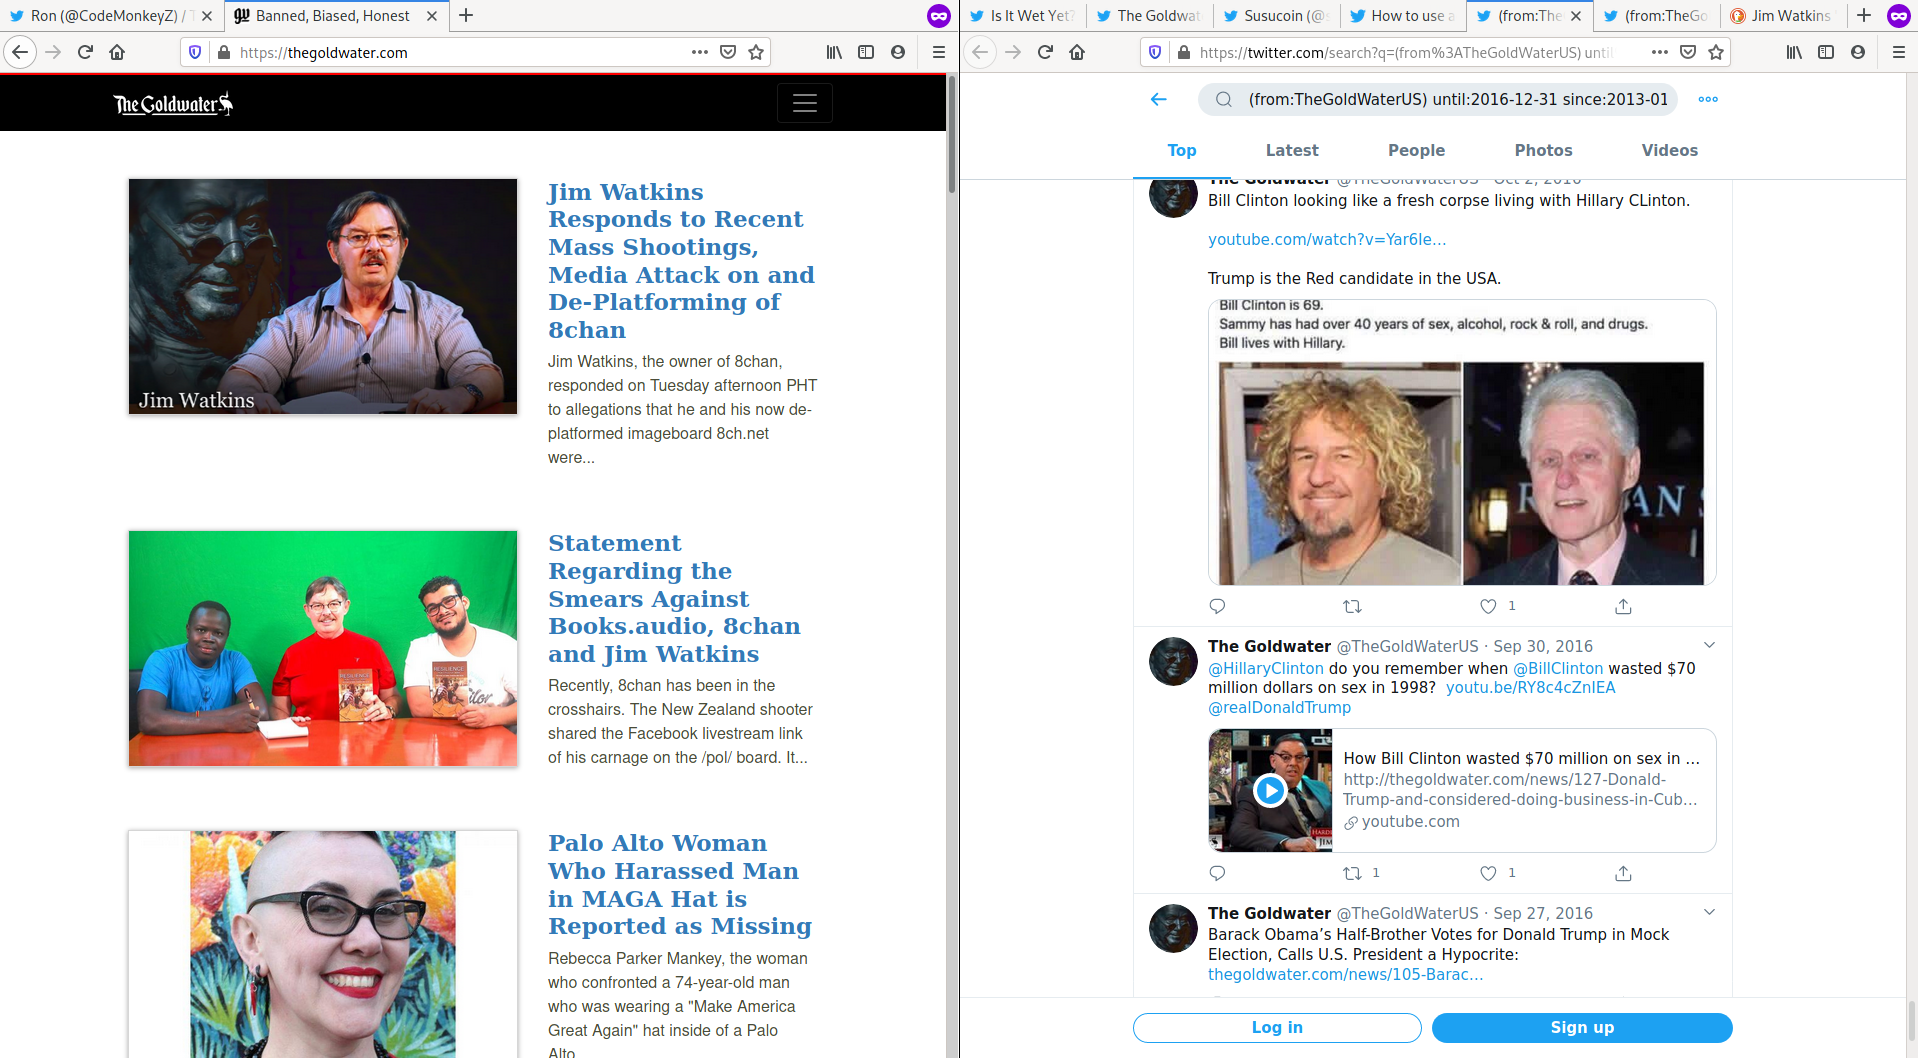The height and width of the screenshot is (1058, 1918).
Task: Open the Library in right browser toolbar
Action: pos(1794,52)
